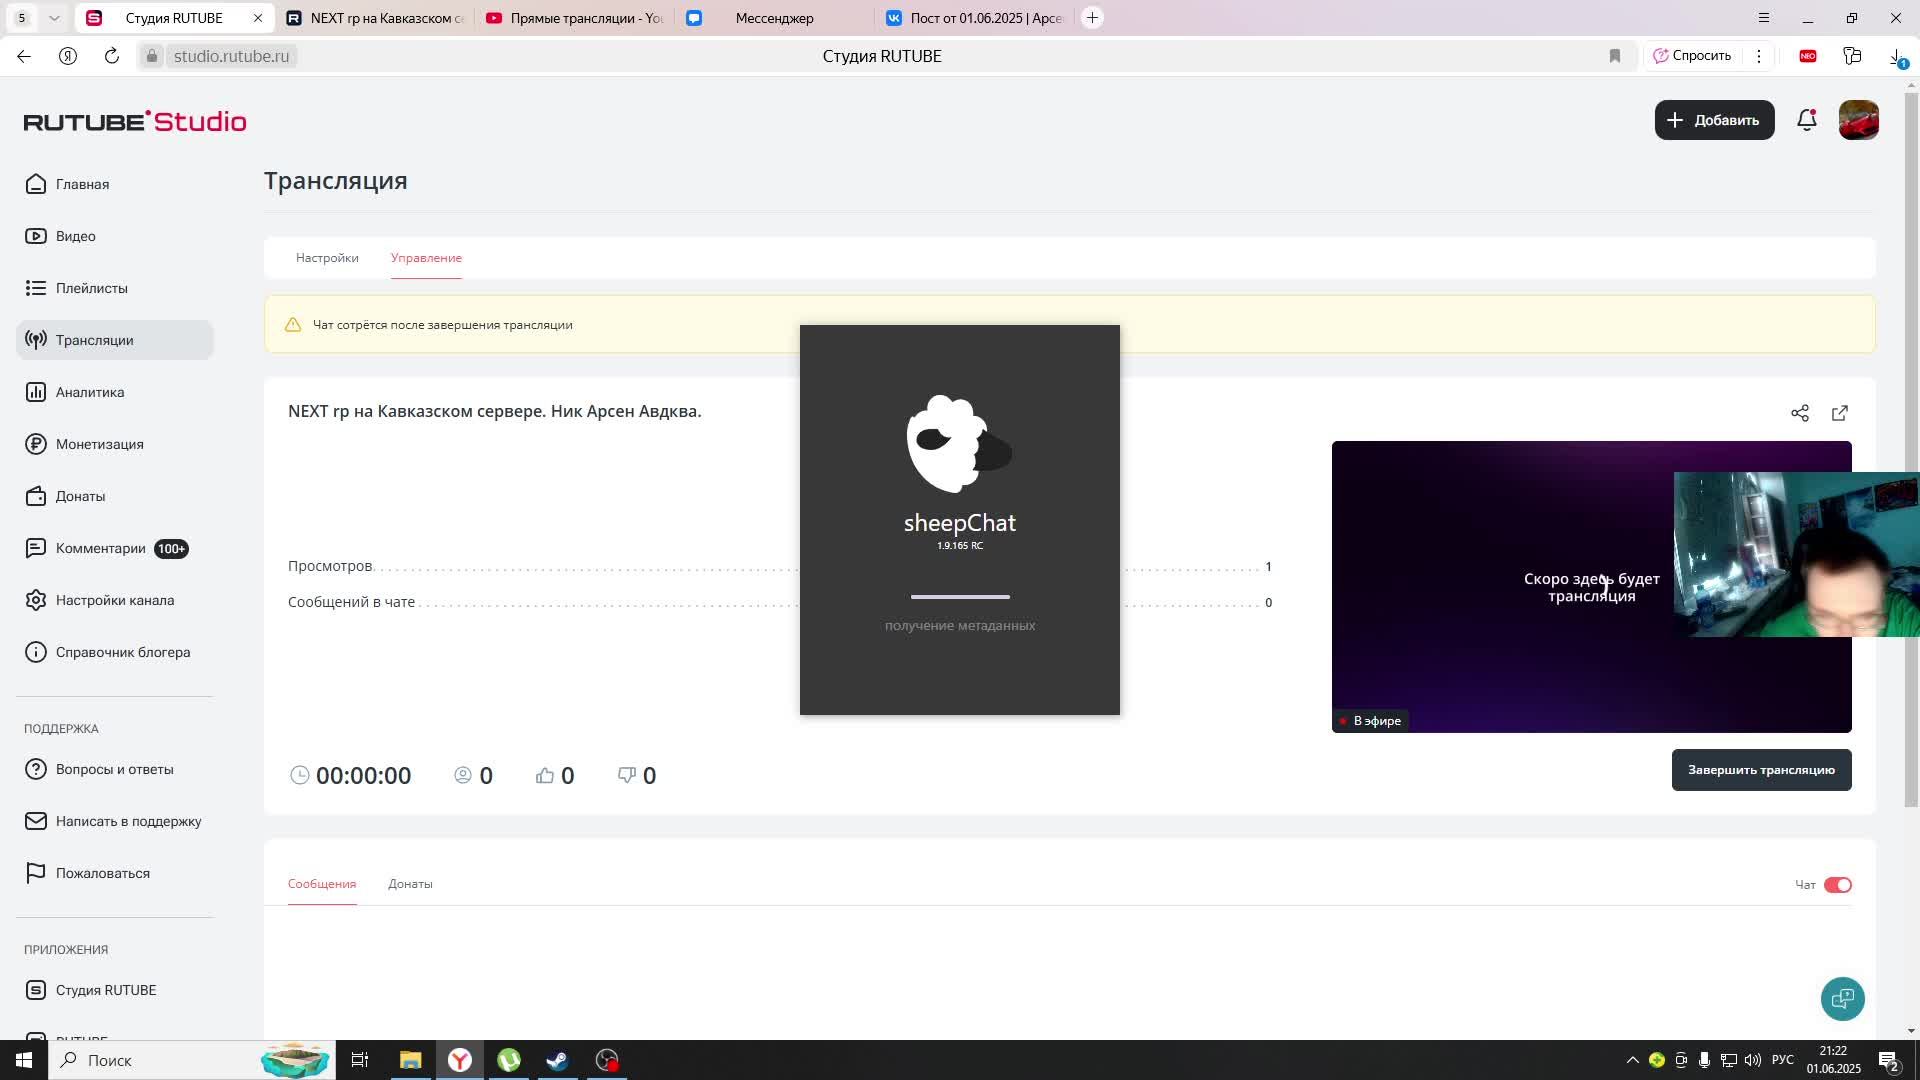The height and width of the screenshot is (1080, 1920).
Task: Open stream in new window icon
Action: pyautogui.click(x=1840, y=413)
